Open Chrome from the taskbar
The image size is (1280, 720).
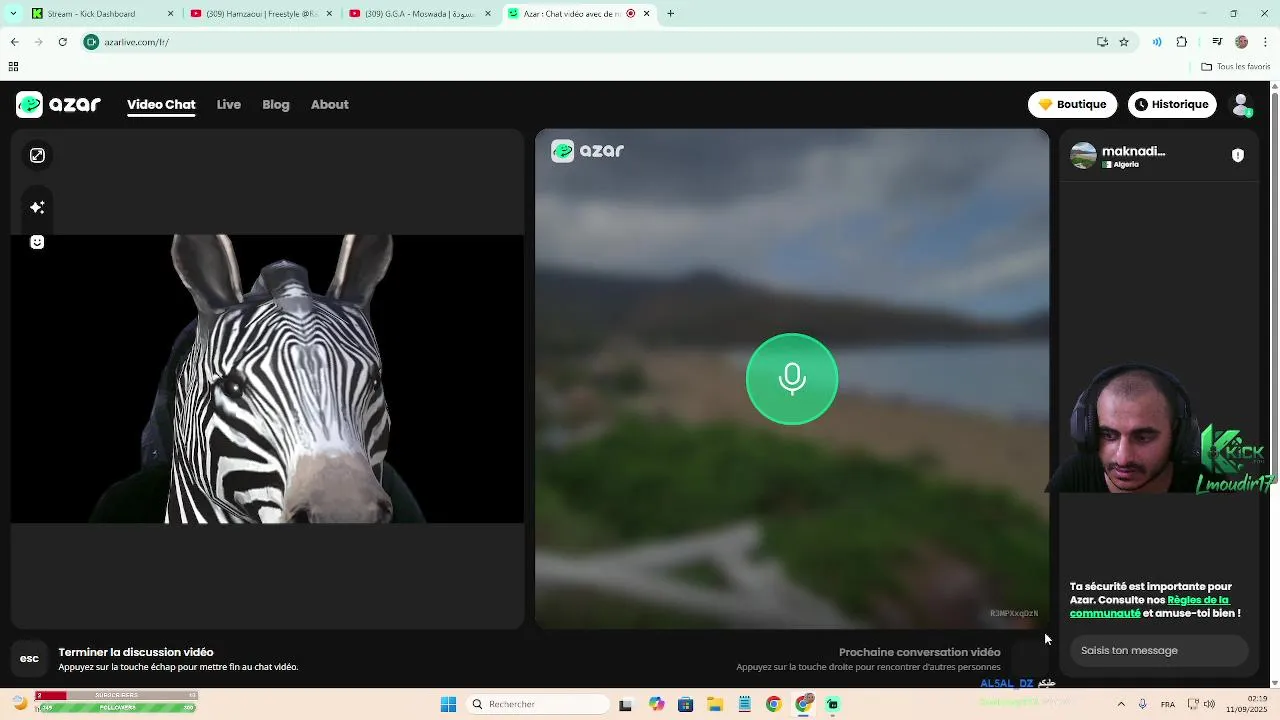click(773, 704)
